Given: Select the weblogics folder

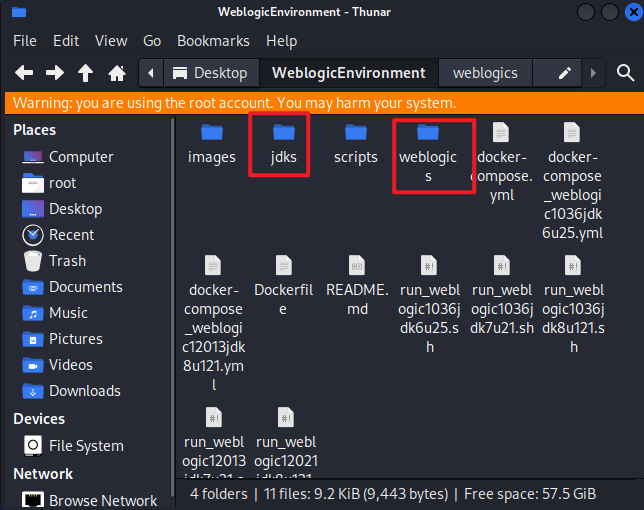Looking at the screenshot, I should click(x=428, y=154).
